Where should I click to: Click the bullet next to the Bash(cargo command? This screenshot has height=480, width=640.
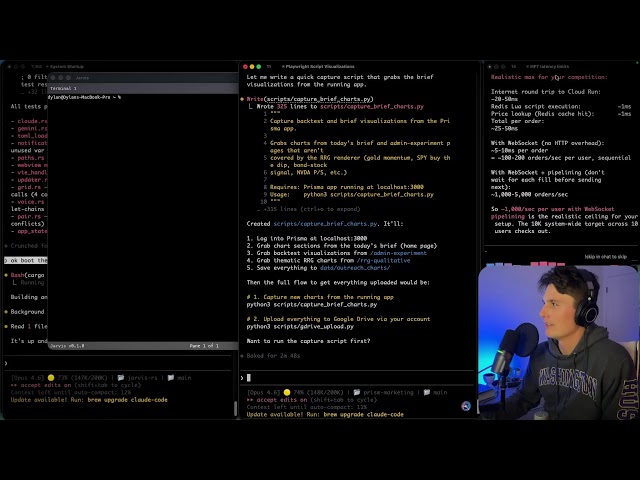pos(6,275)
